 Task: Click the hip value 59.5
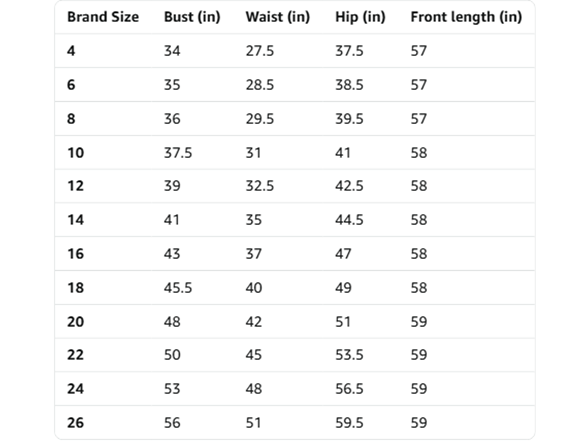[x=350, y=423]
